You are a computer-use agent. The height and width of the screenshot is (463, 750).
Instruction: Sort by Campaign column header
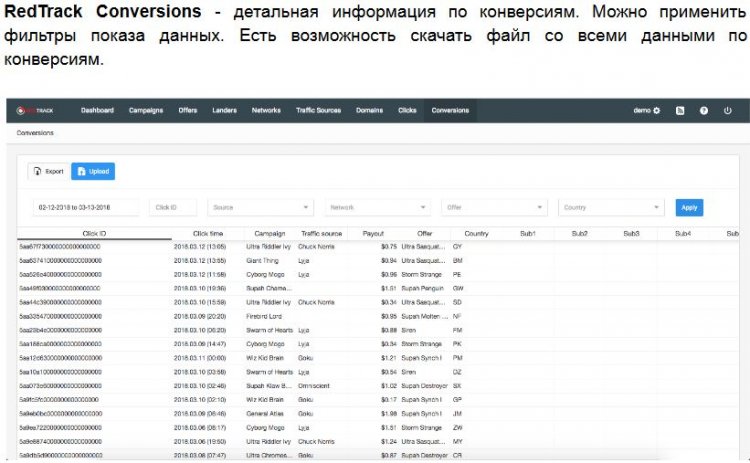(x=270, y=233)
